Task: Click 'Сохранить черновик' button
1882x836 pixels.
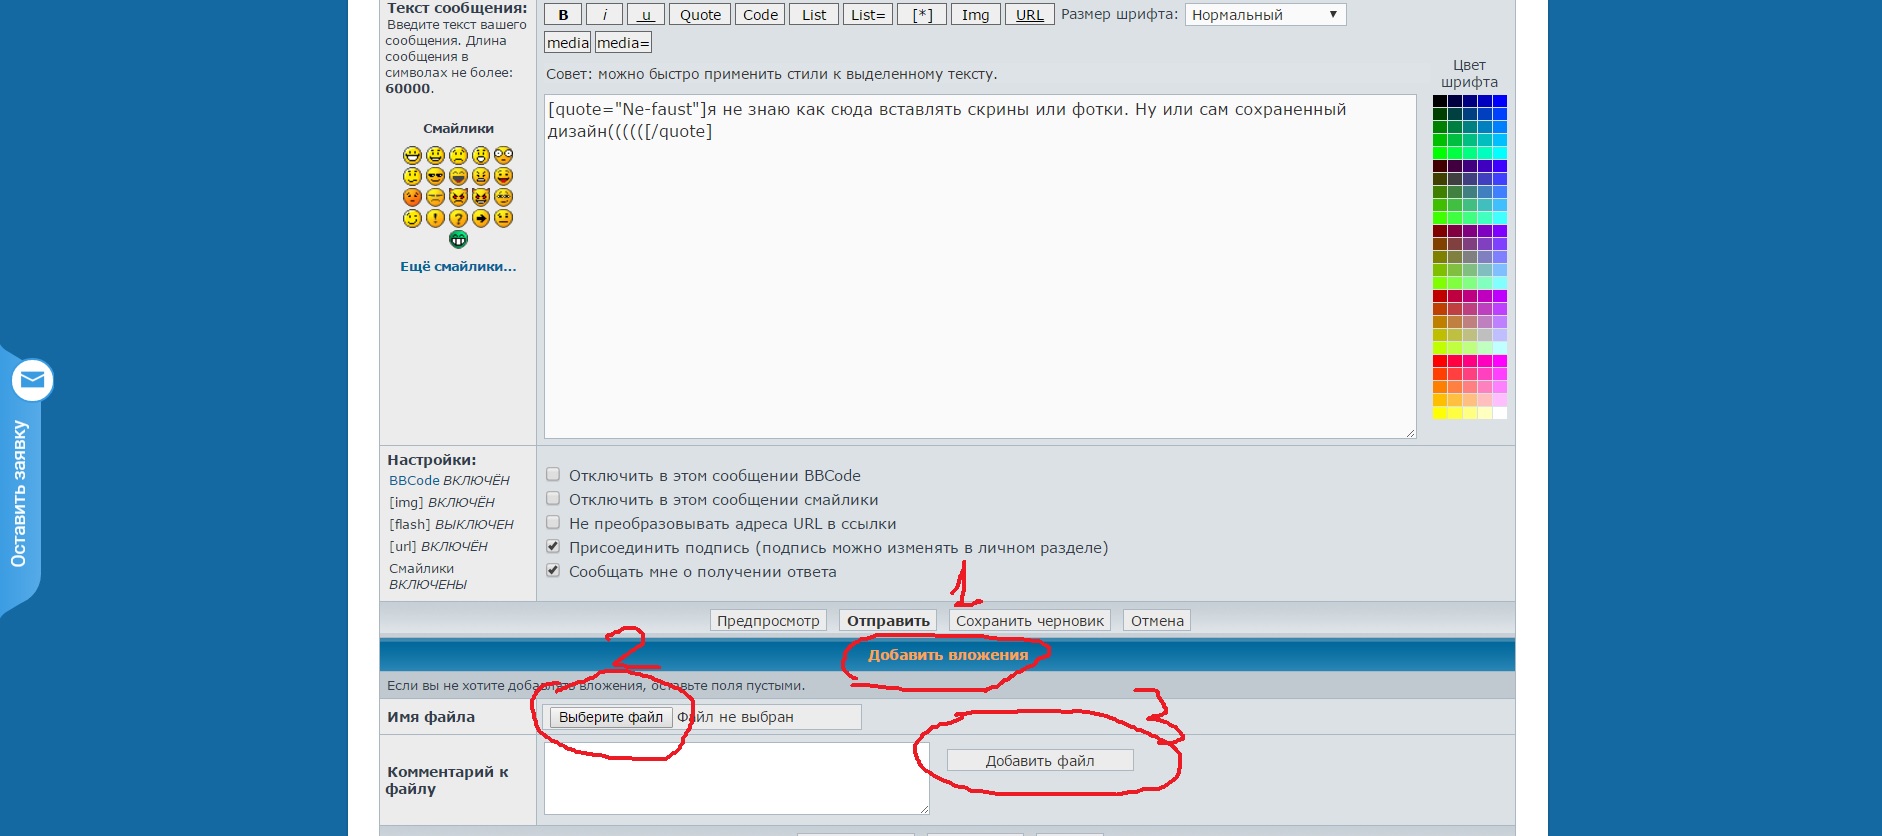Action: click(1030, 621)
